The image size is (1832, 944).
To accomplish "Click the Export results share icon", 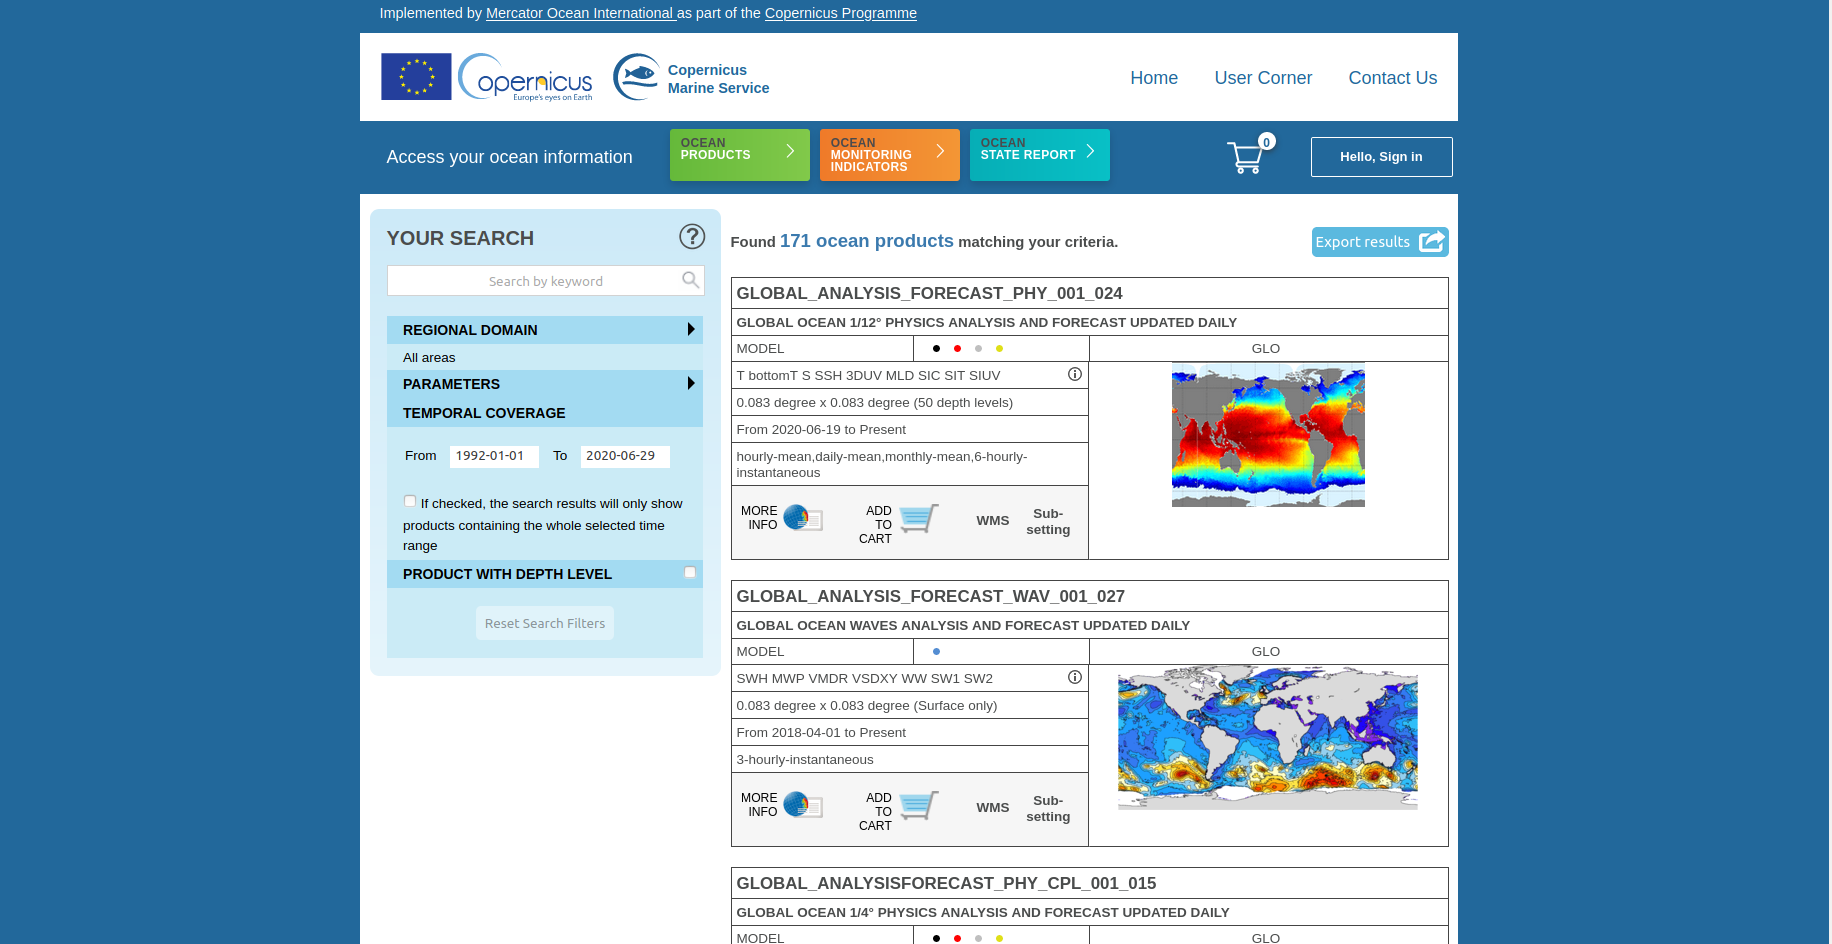I will click(x=1432, y=242).
